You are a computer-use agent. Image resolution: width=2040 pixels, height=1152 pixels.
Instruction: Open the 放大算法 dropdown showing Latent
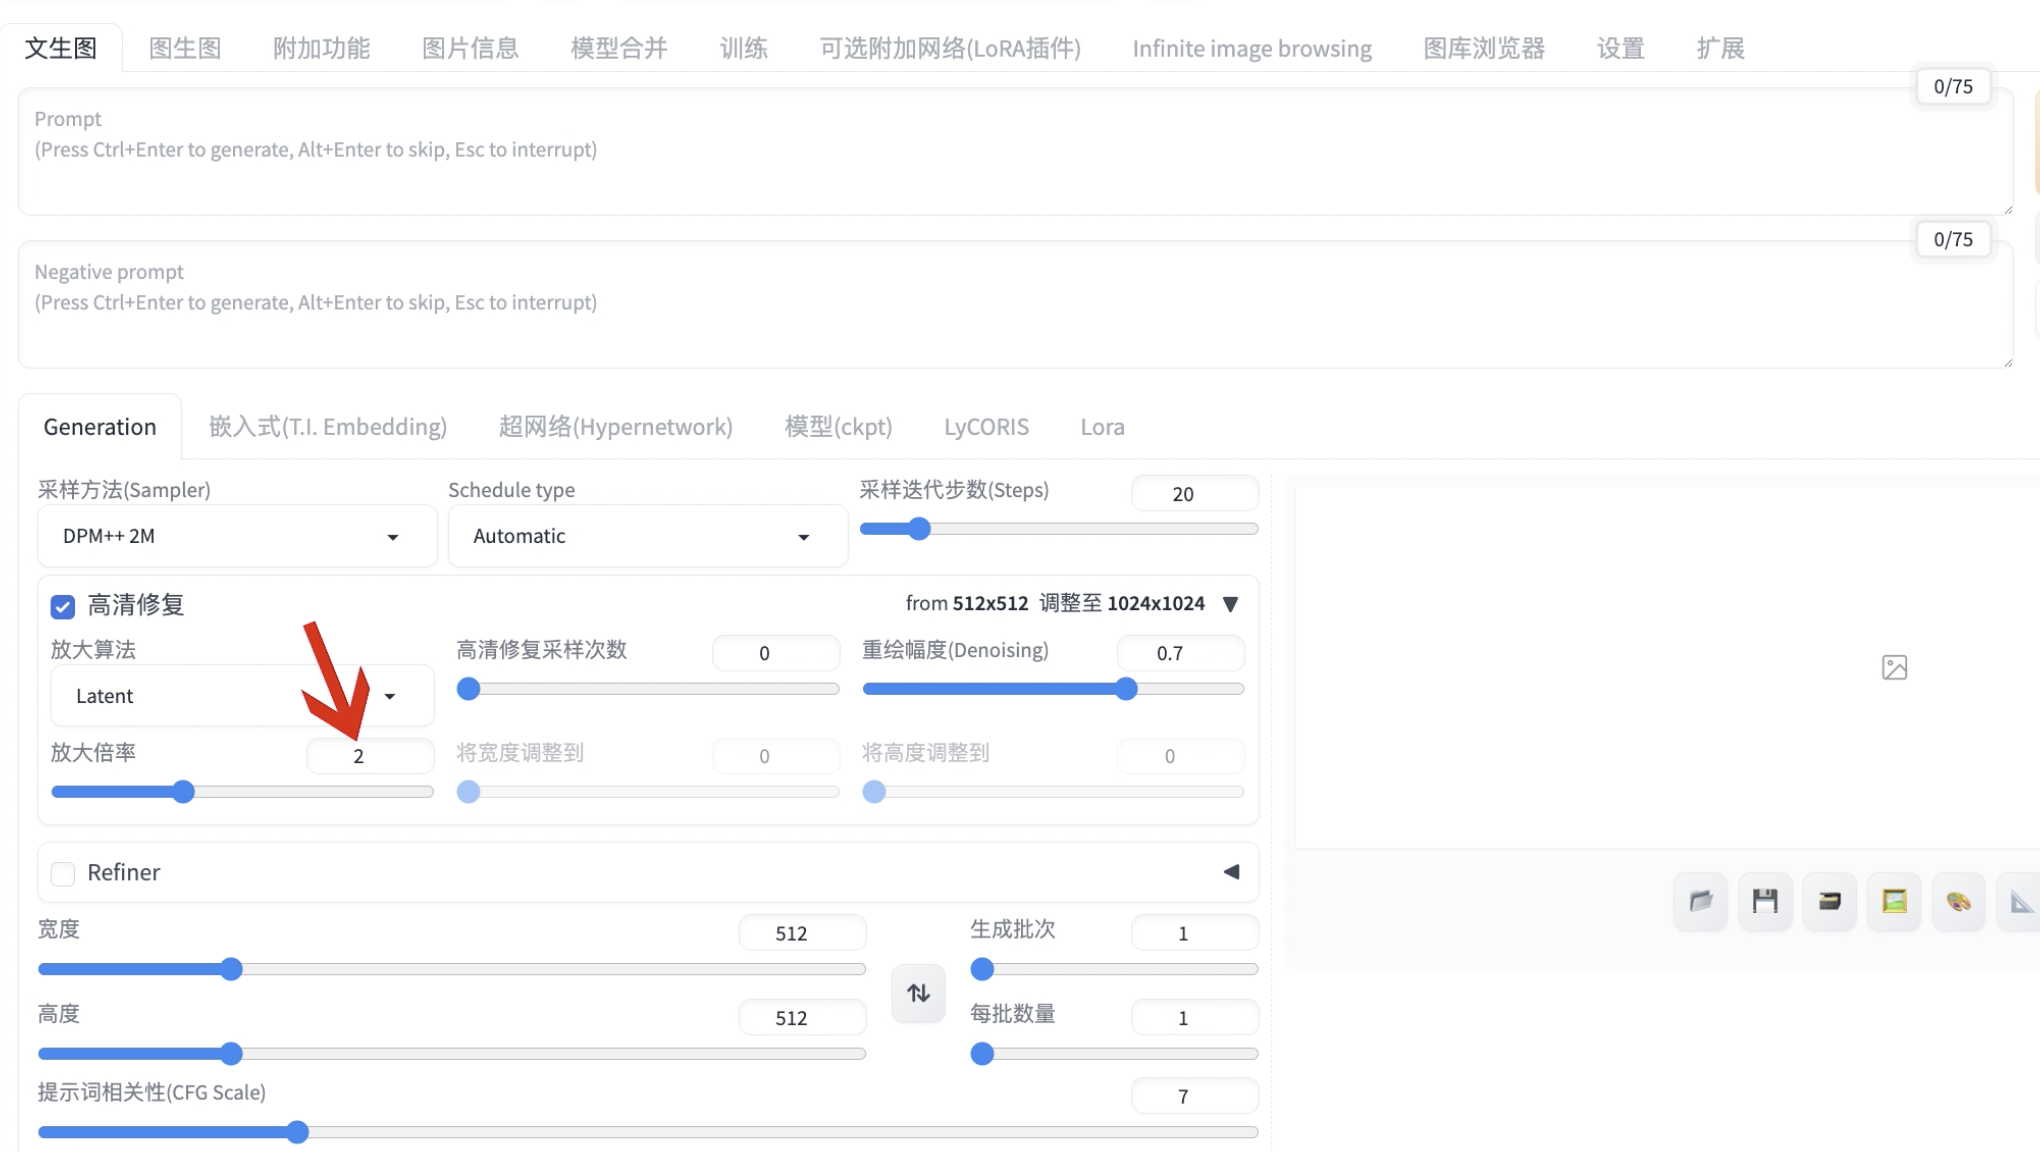tap(242, 695)
